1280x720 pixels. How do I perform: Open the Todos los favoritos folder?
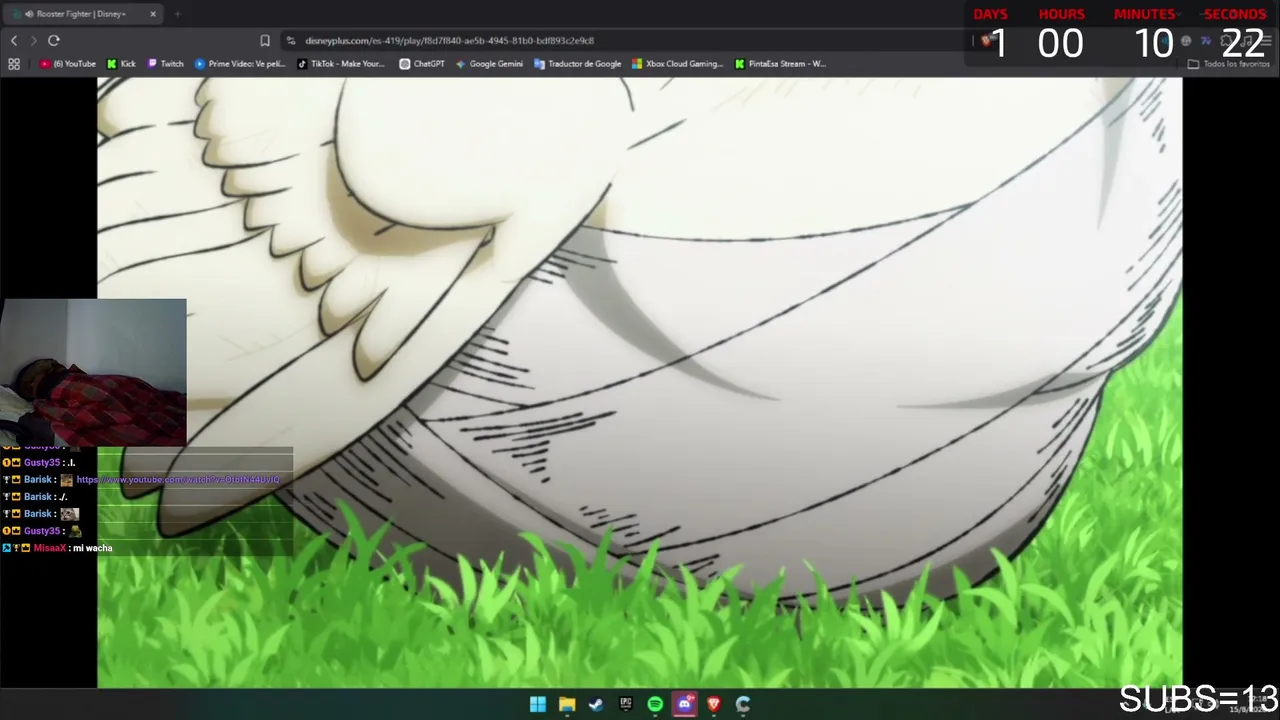1229,64
